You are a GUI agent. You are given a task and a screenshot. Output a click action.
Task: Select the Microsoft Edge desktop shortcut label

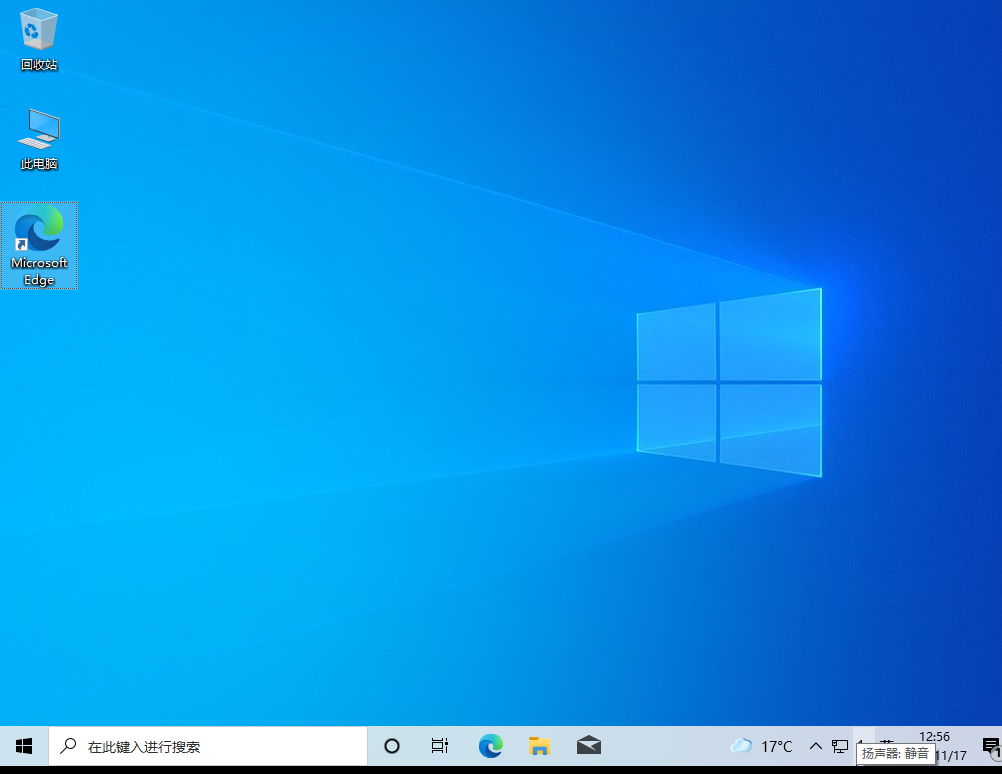(x=39, y=270)
